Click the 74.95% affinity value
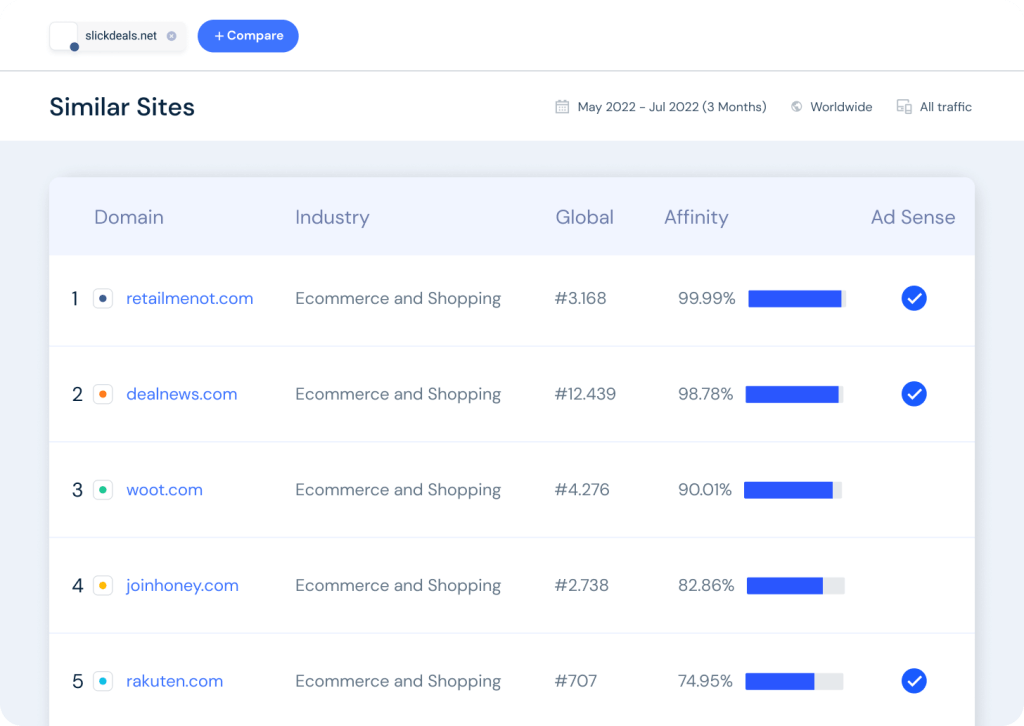1024x726 pixels. click(x=705, y=681)
